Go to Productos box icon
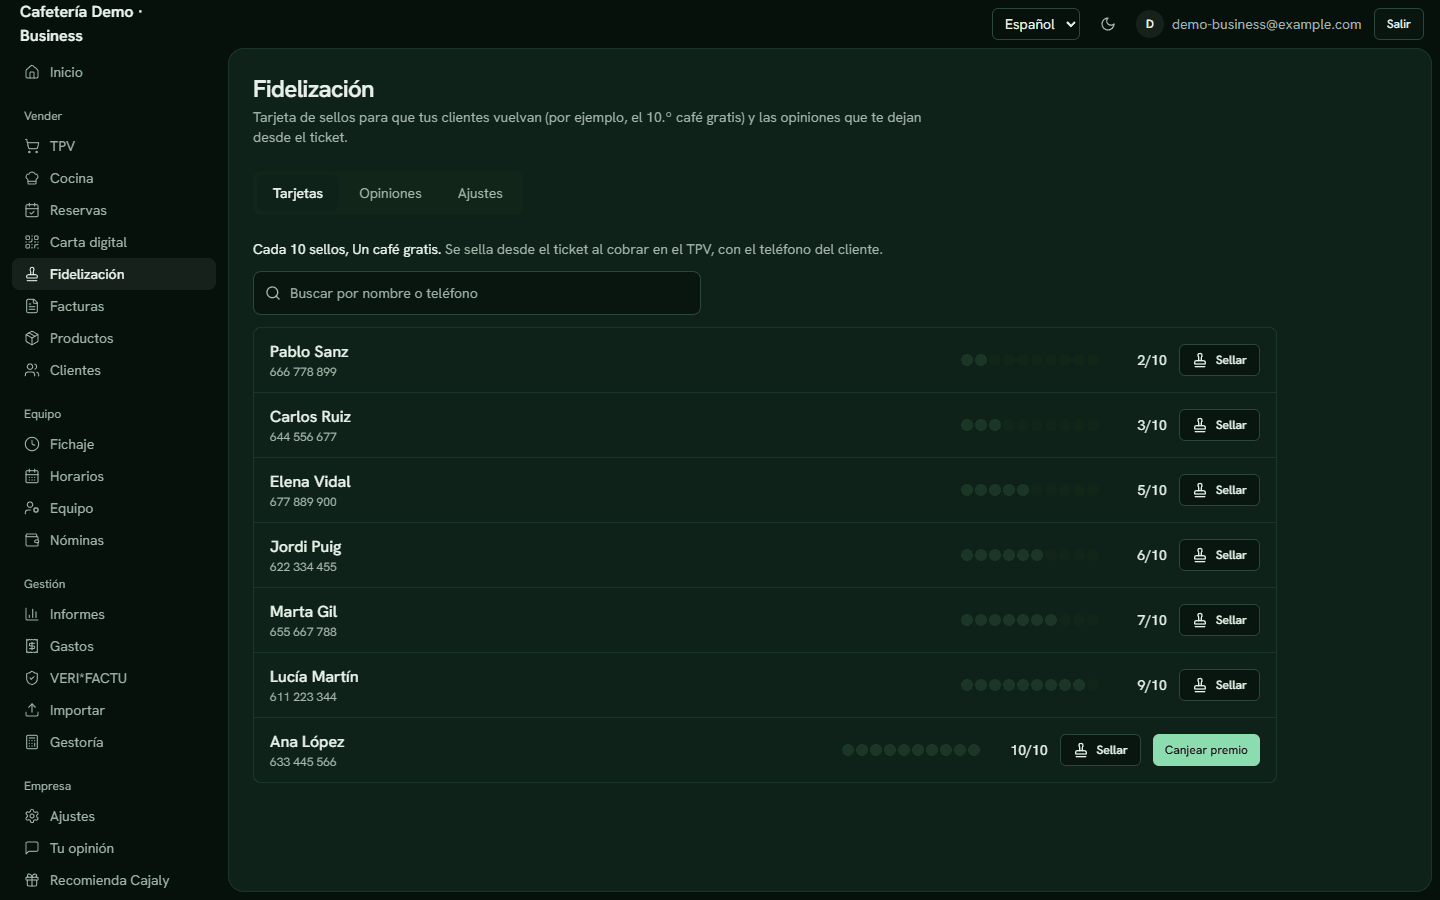This screenshot has height=900, width=1440. (x=32, y=338)
